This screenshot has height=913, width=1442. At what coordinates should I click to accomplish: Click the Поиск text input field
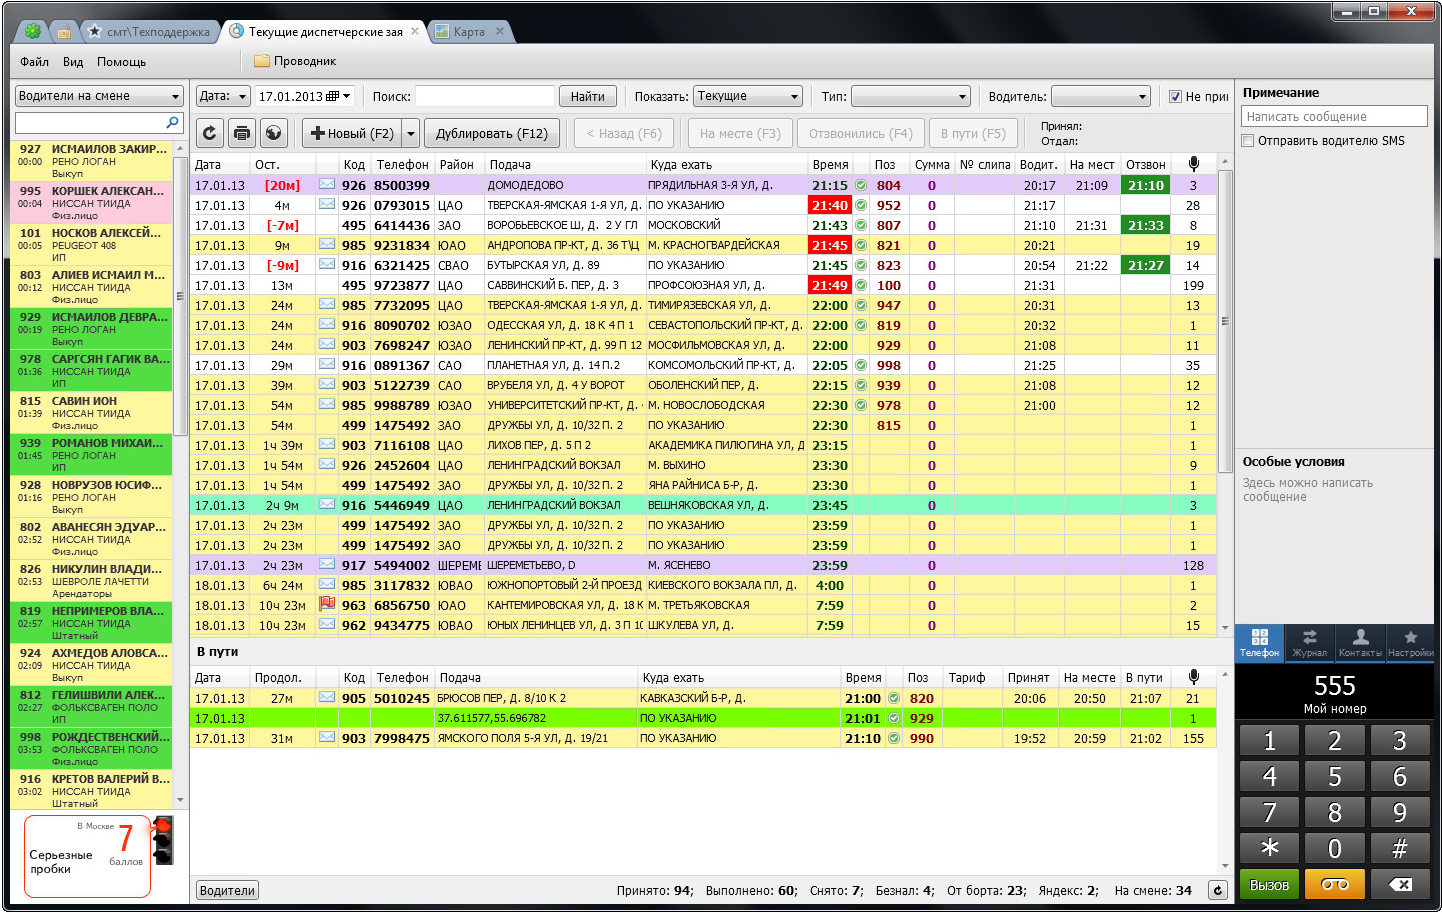click(484, 96)
